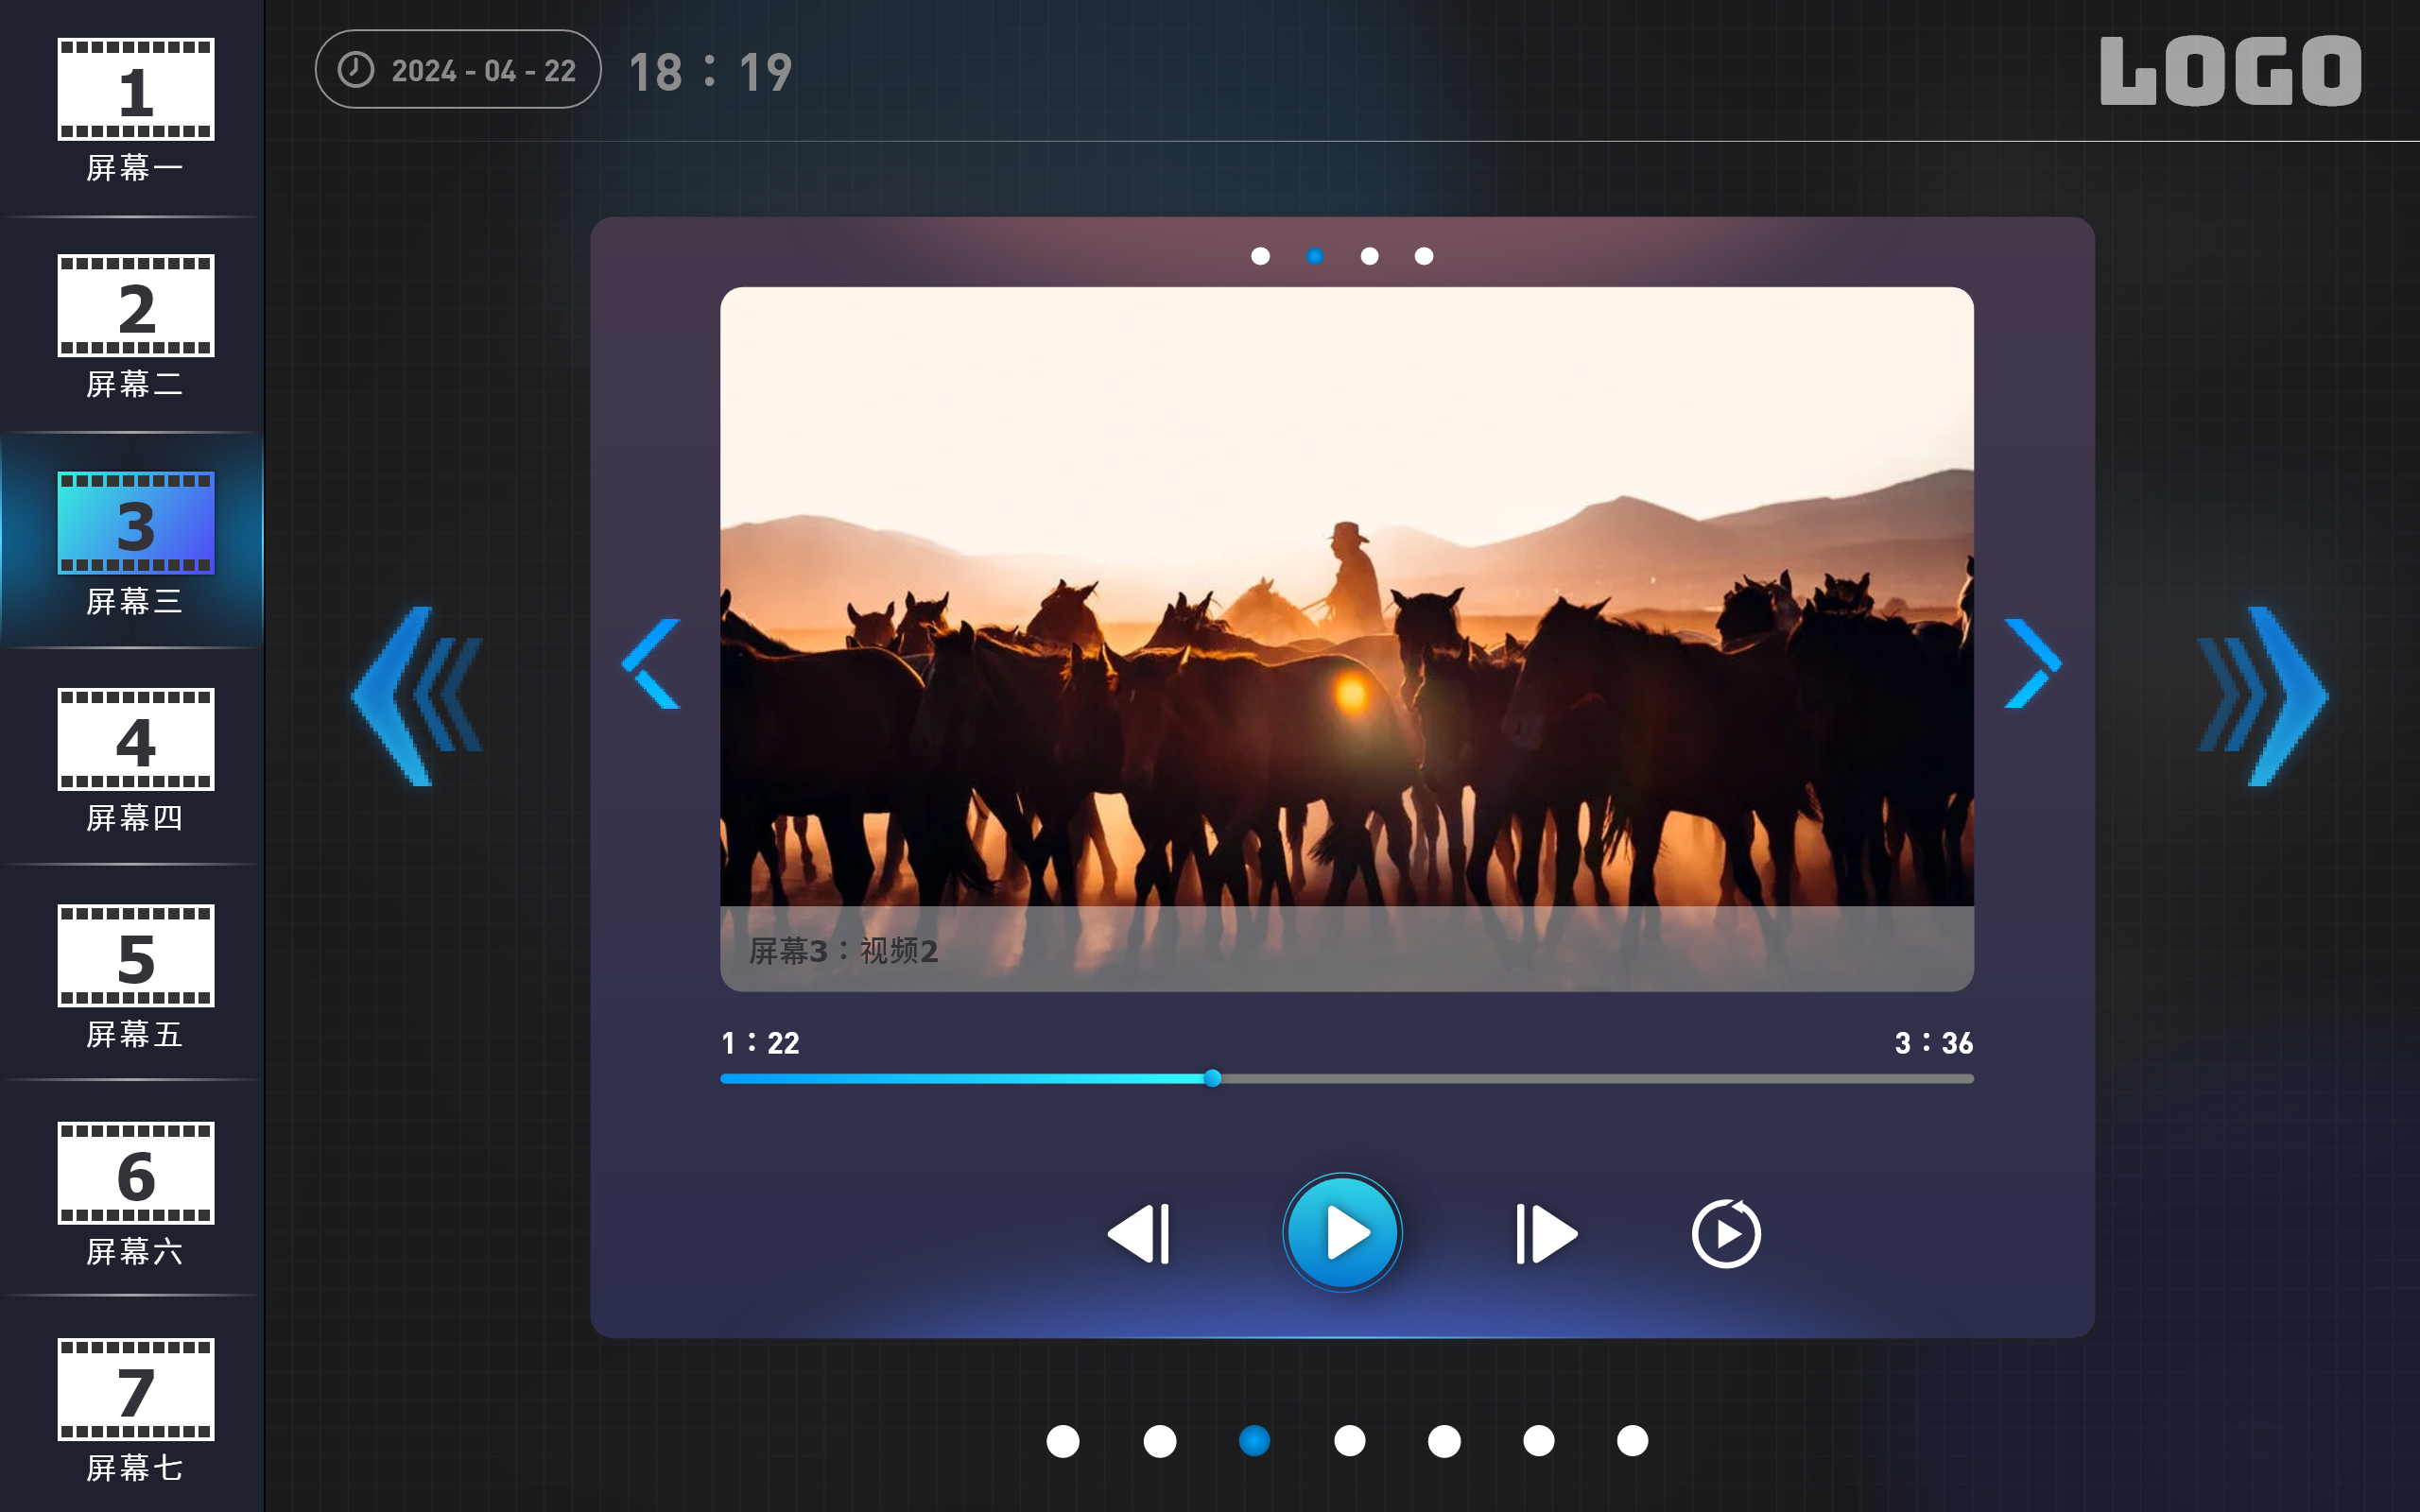2420x1512 pixels.
Task: Click the grey unplayed part of progress bar
Action: coord(1597,1078)
